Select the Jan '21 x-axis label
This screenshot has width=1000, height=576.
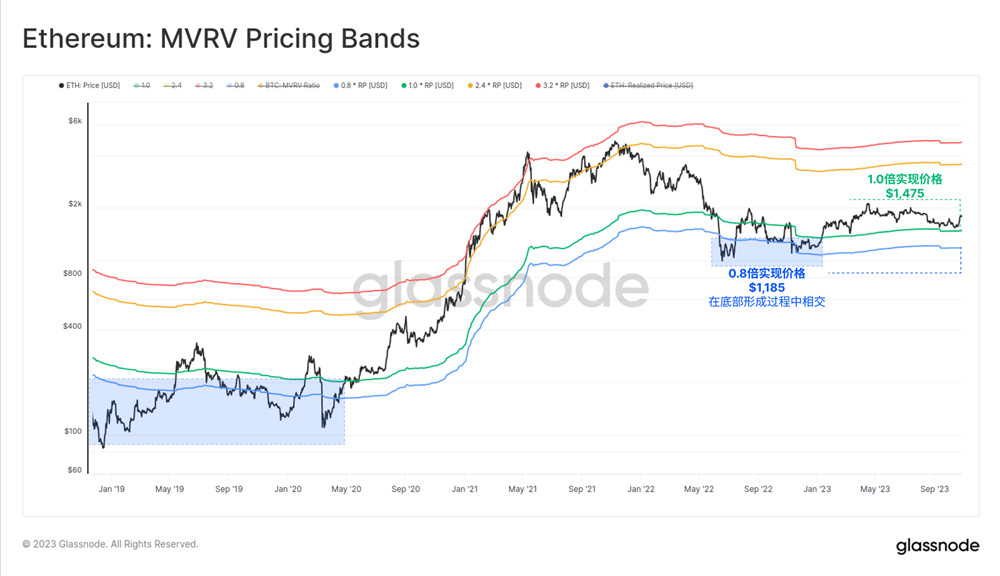click(x=464, y=489)
